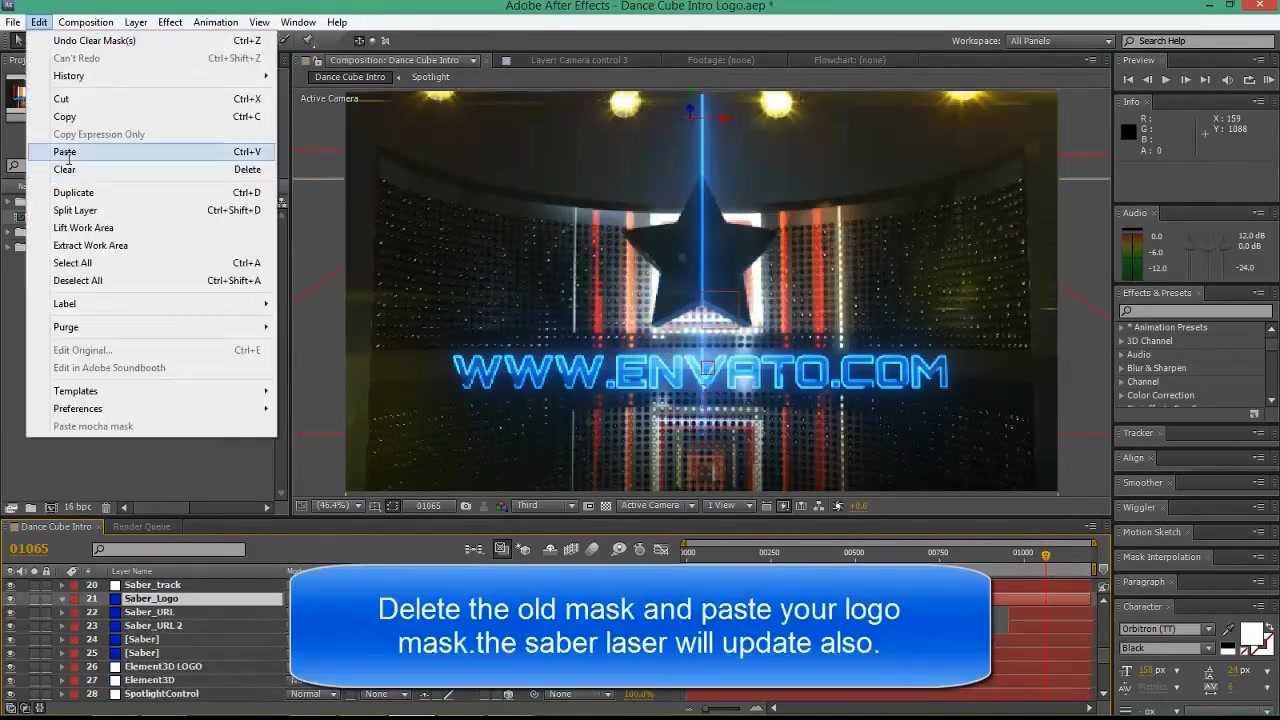
Task: Toggle live update icon in timeline
Action: (x=501, y=549)
